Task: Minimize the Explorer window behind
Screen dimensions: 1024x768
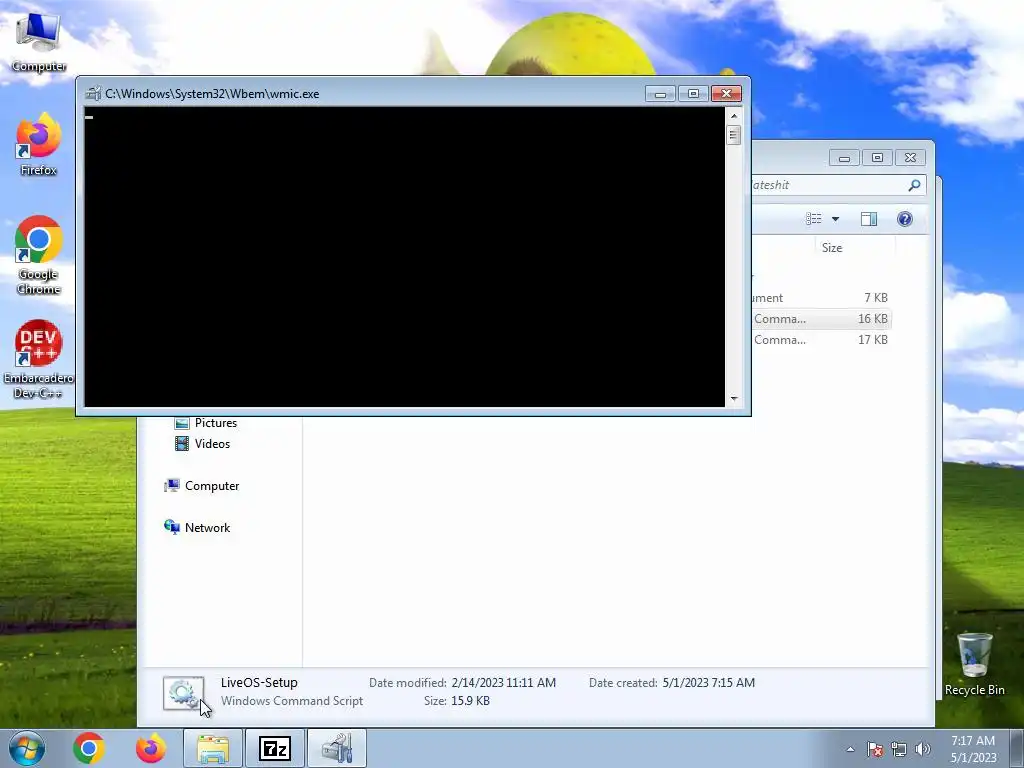Action: (x=844, y=158)
